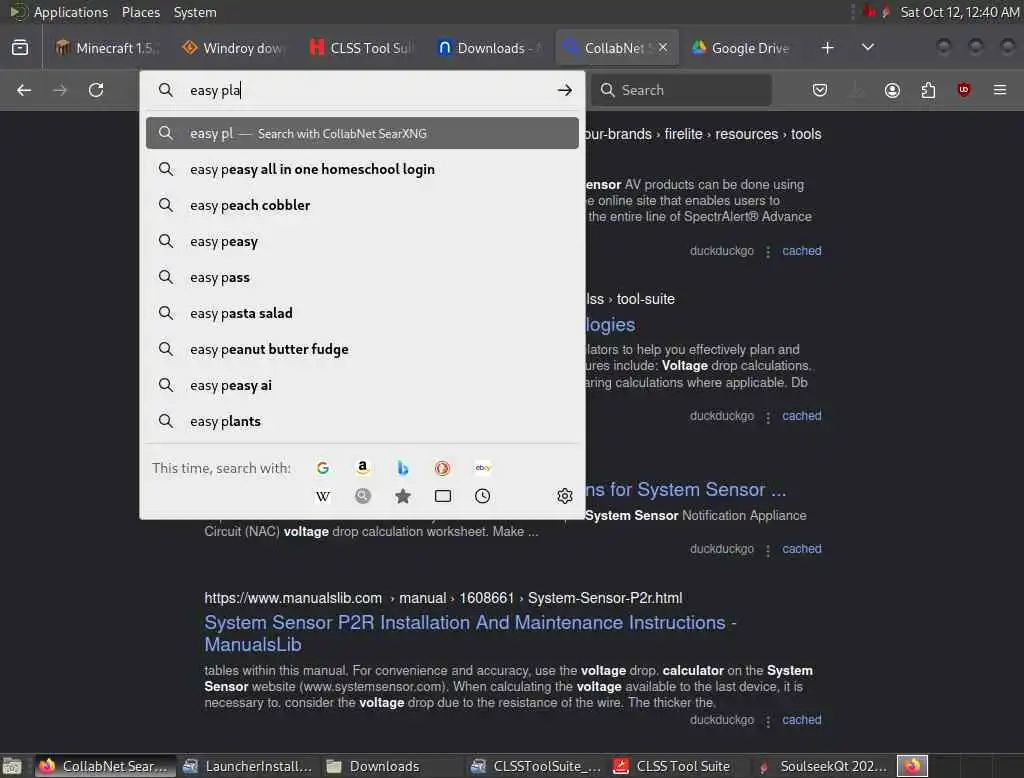Save page to Pocket
The image size is (1024, 778).
(820, 90)
